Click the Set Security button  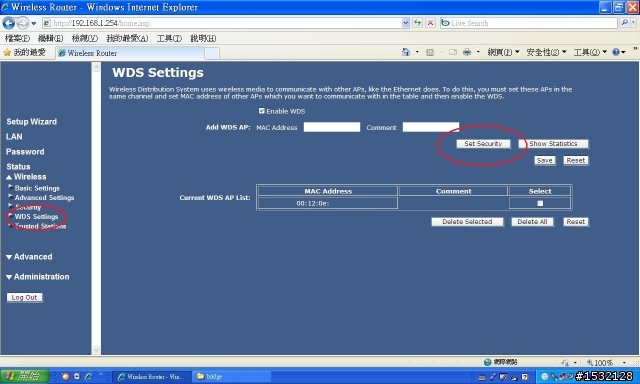(483, 144)
